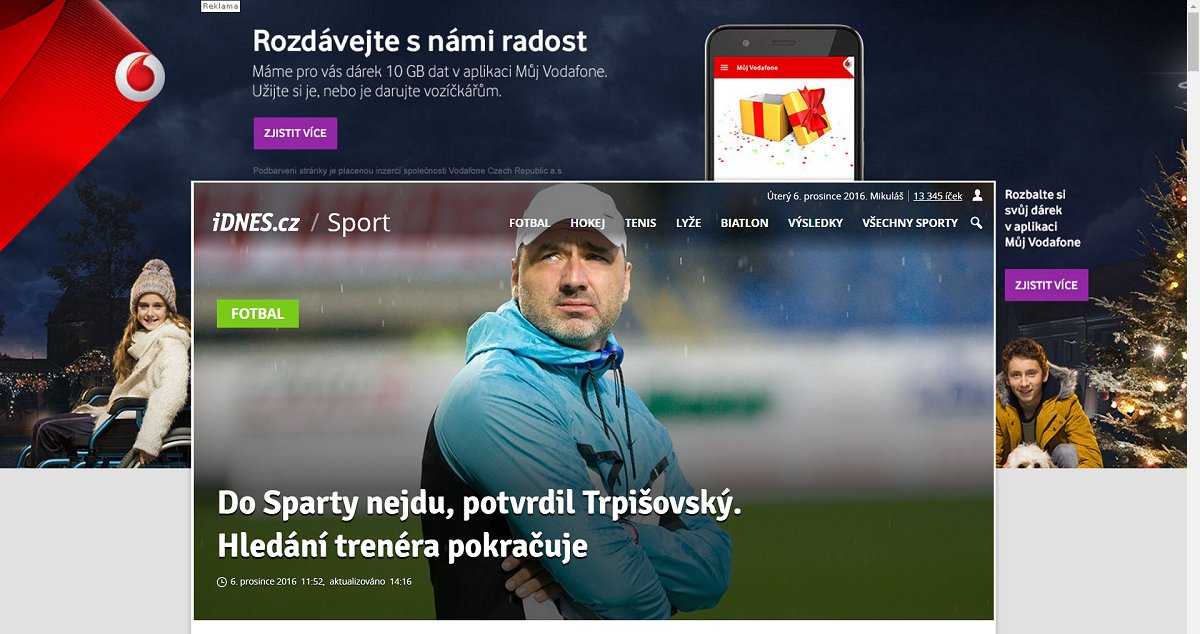Open the HOKEJ section
Screen dimensions: 1200x634
coord(588,223)
